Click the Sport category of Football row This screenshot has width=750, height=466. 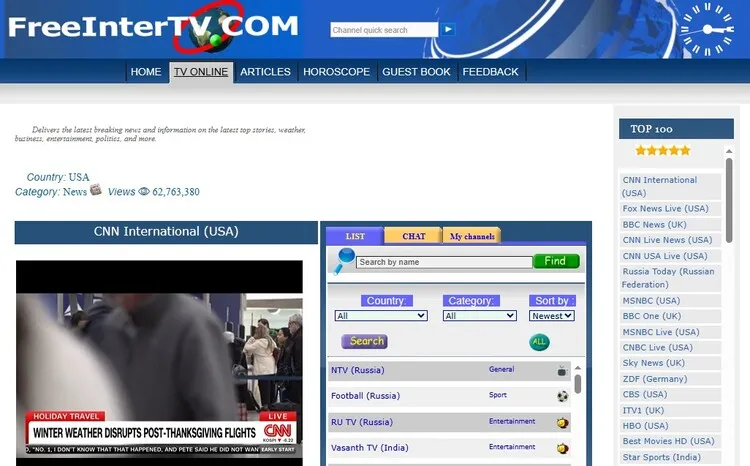[x=497, y=395]
